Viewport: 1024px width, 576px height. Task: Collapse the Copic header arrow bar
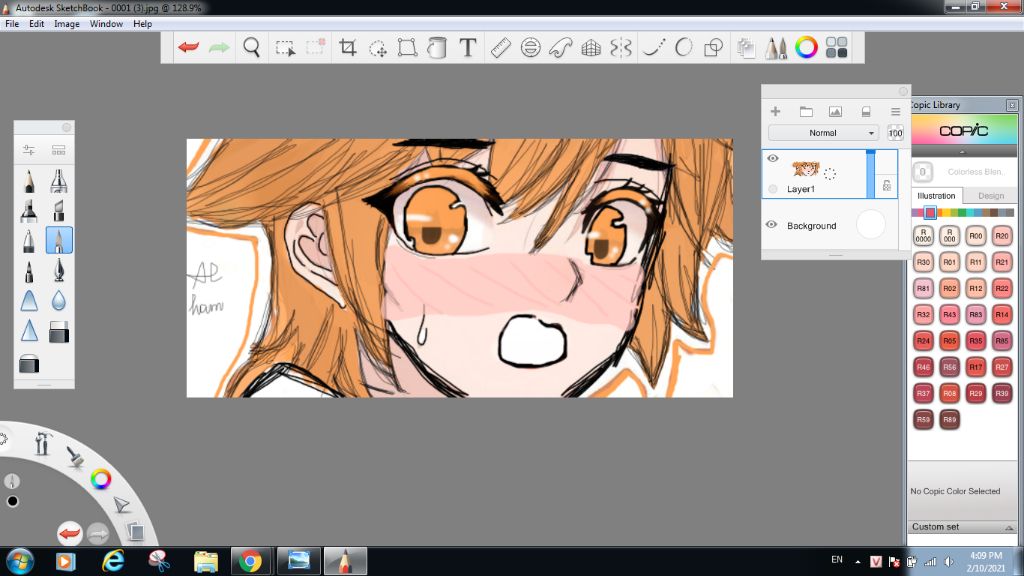(961, 152)
